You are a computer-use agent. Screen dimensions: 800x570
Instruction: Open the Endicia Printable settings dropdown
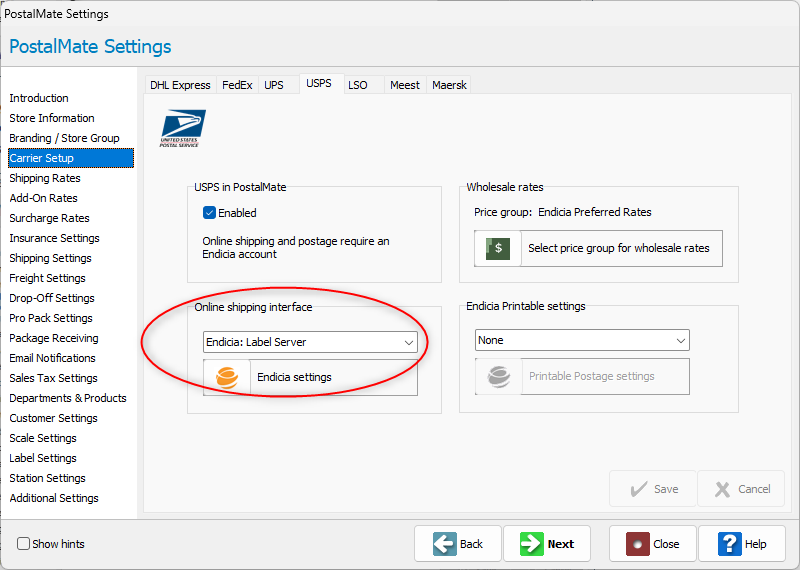582,340
